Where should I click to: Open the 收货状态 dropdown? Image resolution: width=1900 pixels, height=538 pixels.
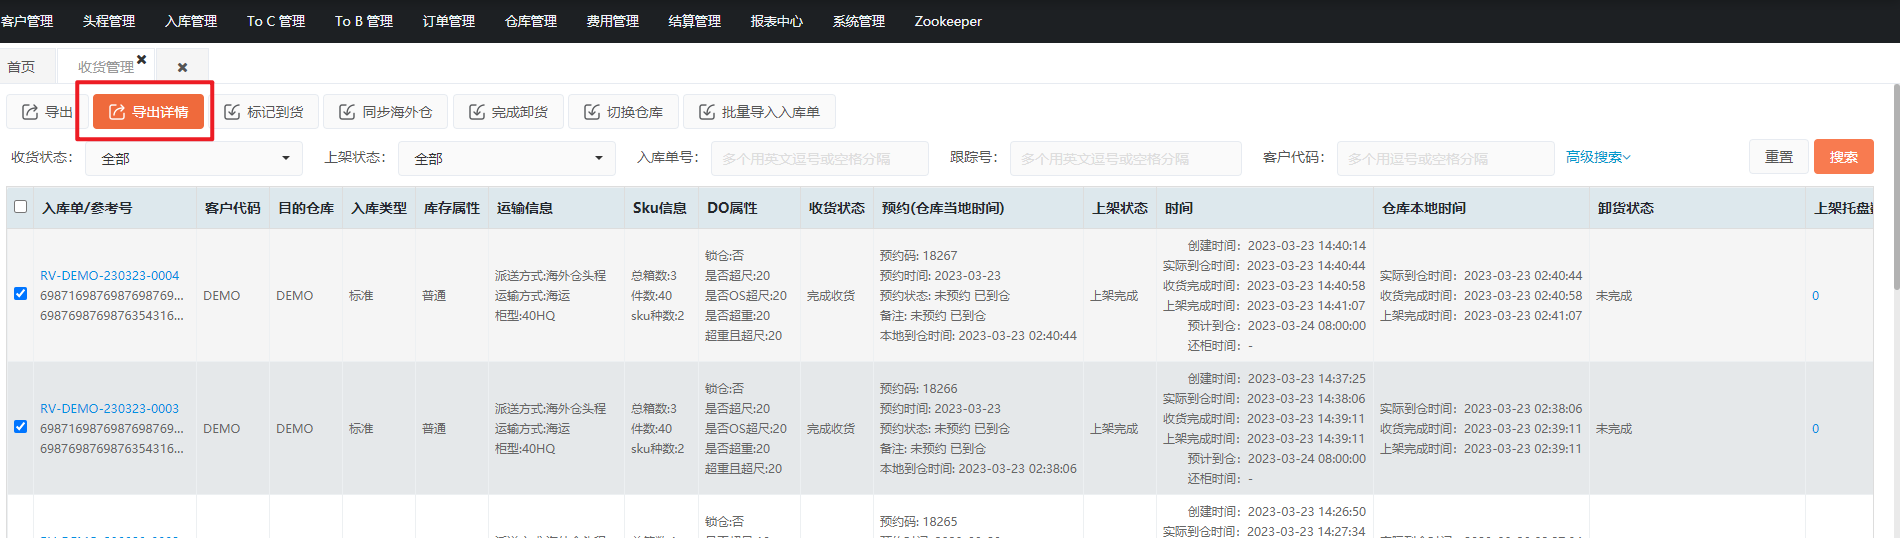tap(194, 158)
